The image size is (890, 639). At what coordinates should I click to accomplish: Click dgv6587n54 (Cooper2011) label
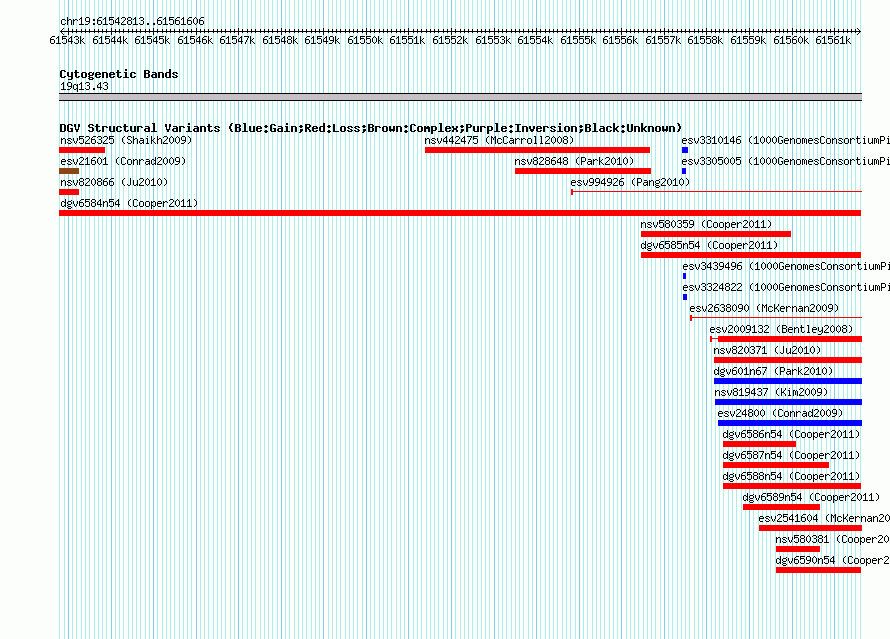[x=791, y=455]
